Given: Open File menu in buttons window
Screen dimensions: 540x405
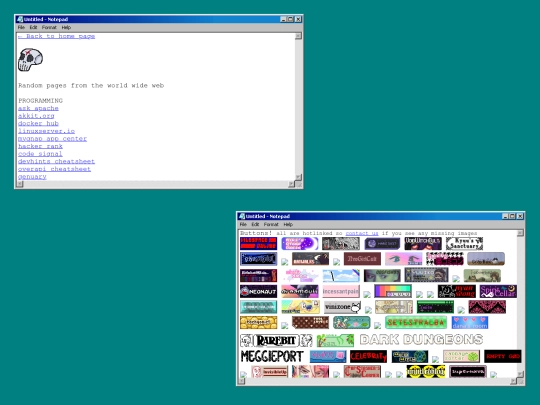Looking at the screenshot, I should 243,224.
